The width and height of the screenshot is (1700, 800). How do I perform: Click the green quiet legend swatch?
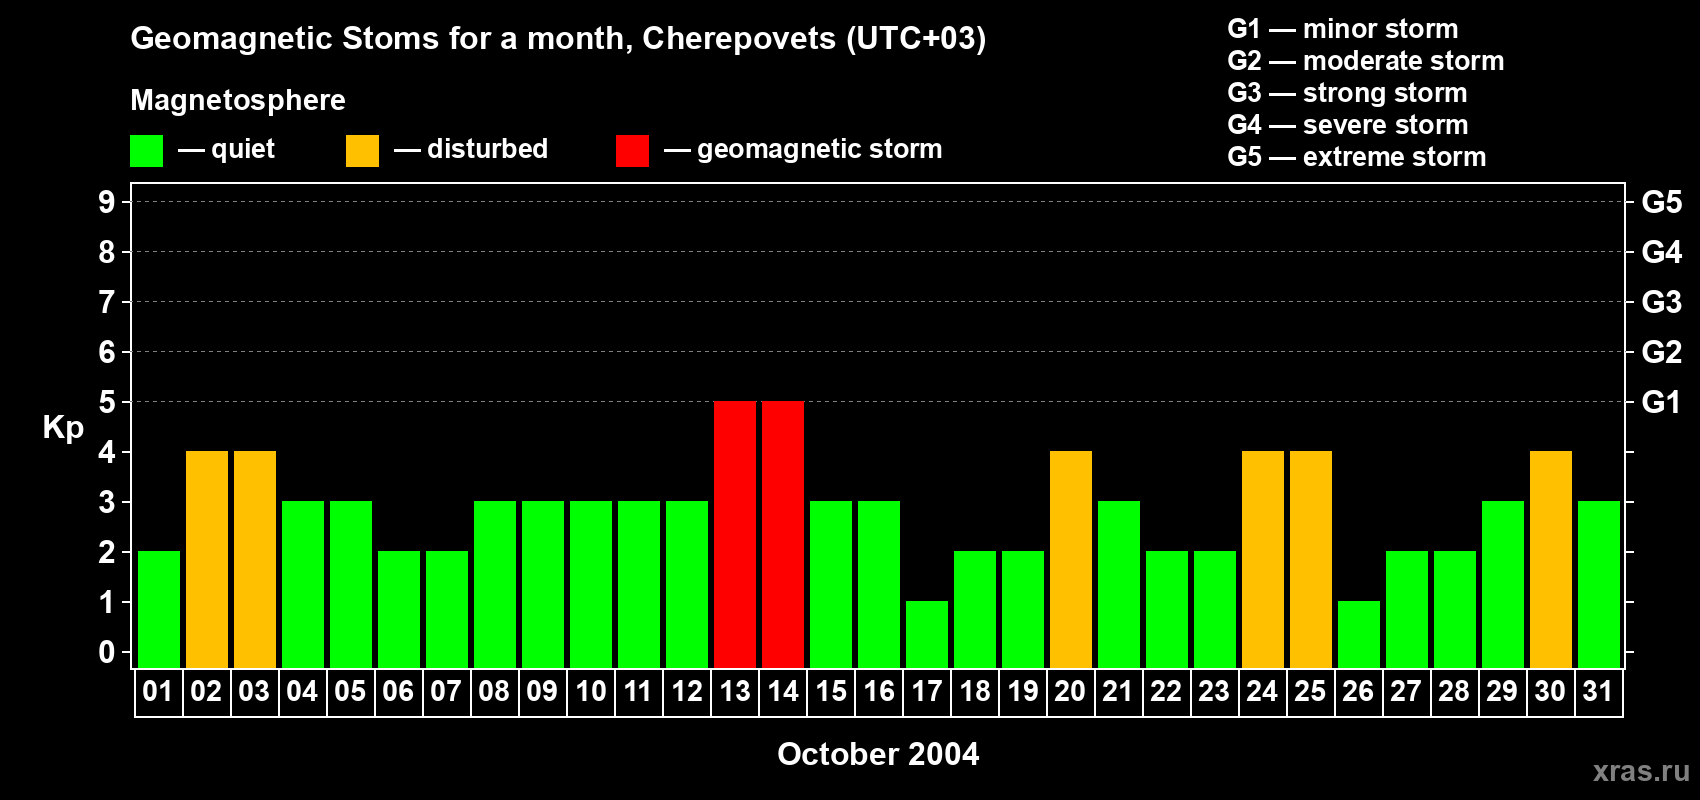click(x=146, y=151)
